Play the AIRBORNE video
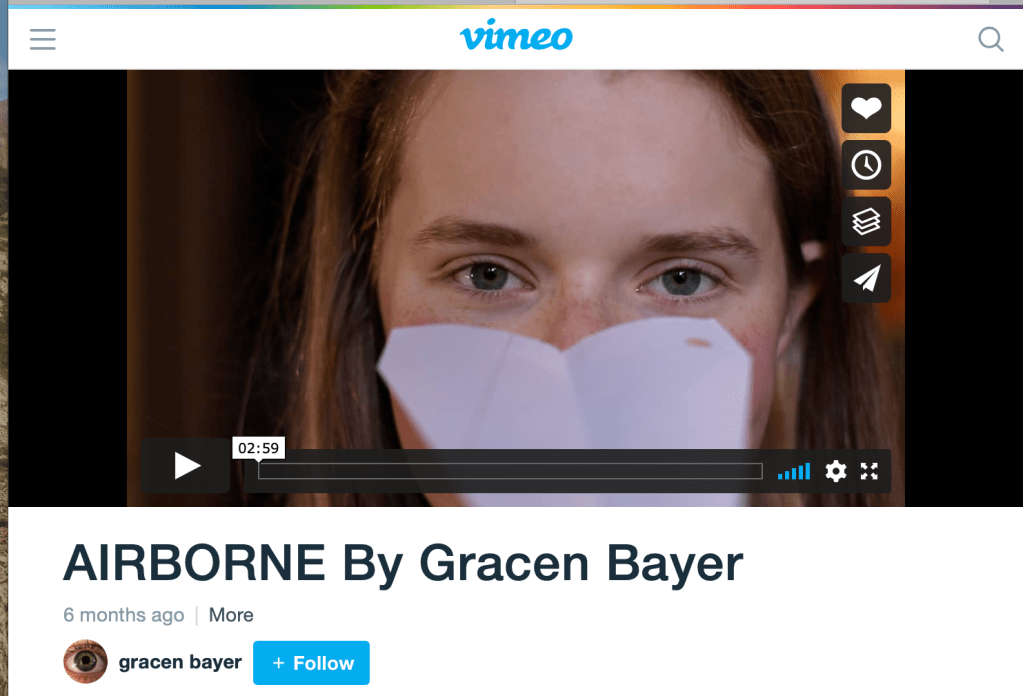The image size is (1023, 696). 186,466
